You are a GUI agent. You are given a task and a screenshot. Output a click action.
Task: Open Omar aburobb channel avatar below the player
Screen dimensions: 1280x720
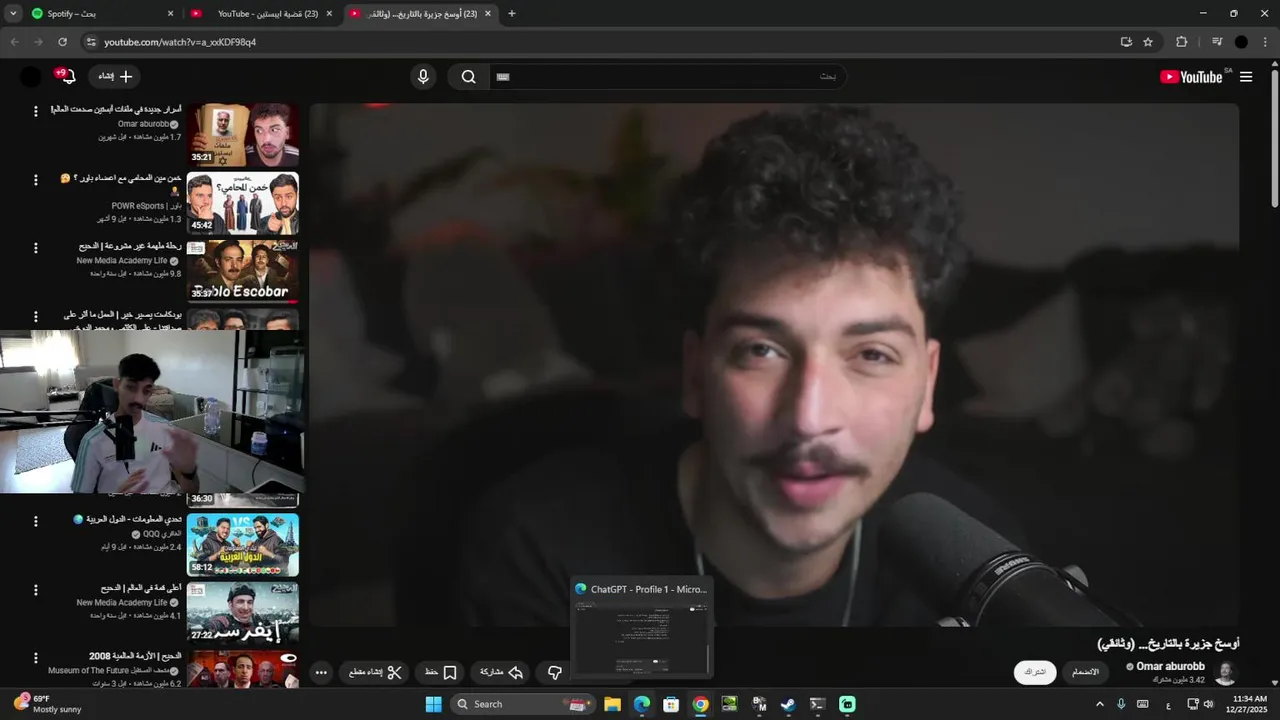click(x=1225, y=673)
